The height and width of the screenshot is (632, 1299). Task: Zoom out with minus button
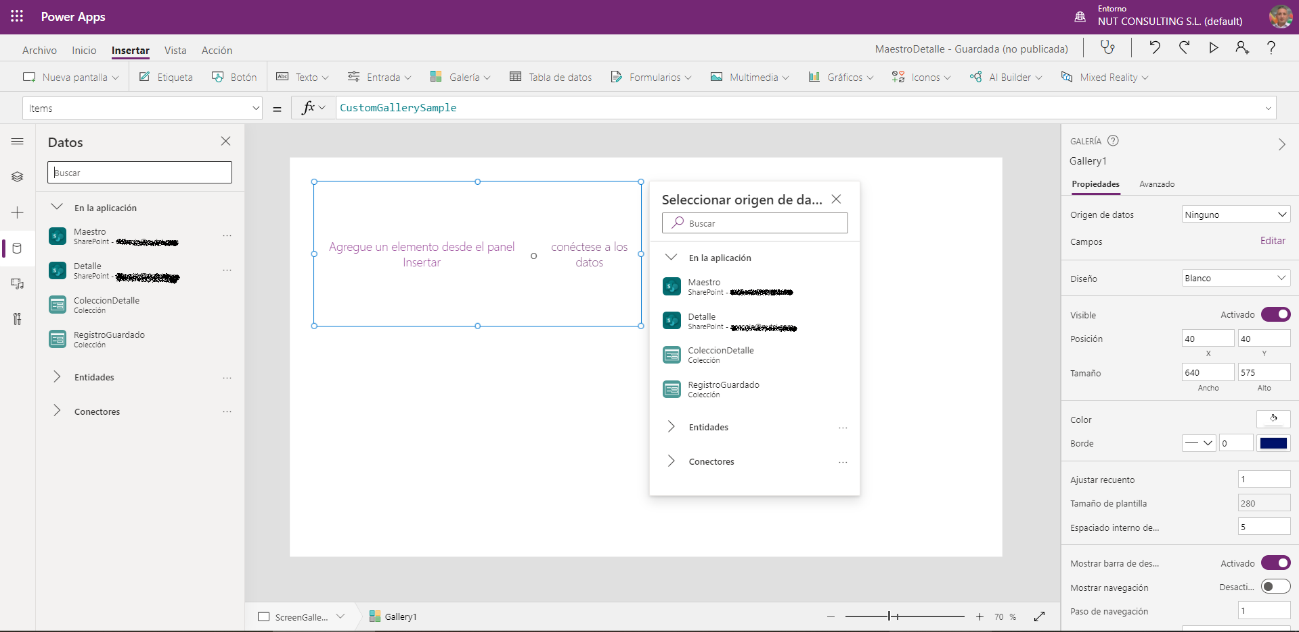(x=830, y=617)
